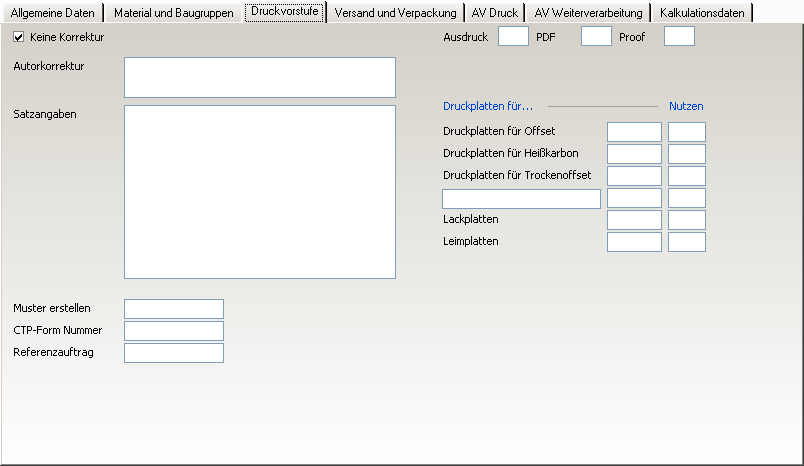
Task: Focus the Muster erstellen input field
Action: point(174,308)
